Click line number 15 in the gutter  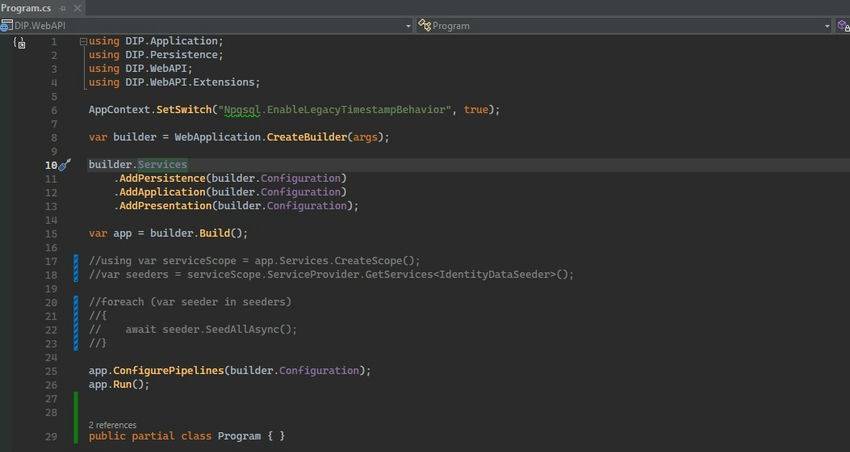[51, 234]
